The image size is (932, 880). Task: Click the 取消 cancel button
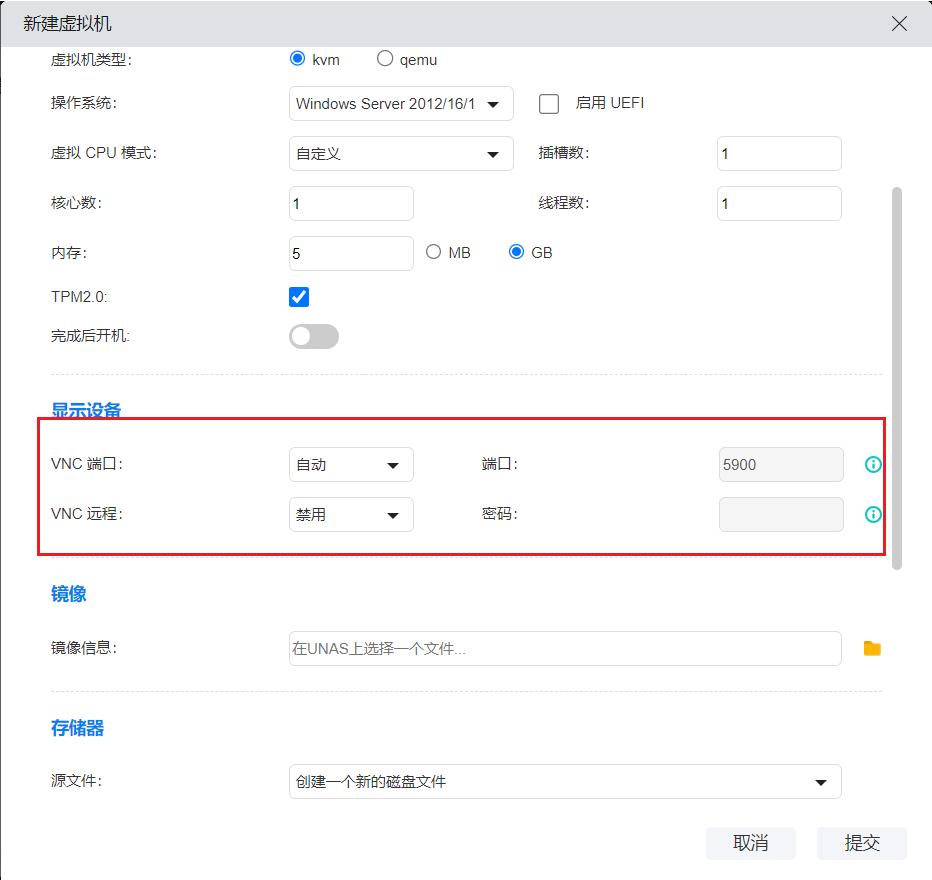point(751,843)
